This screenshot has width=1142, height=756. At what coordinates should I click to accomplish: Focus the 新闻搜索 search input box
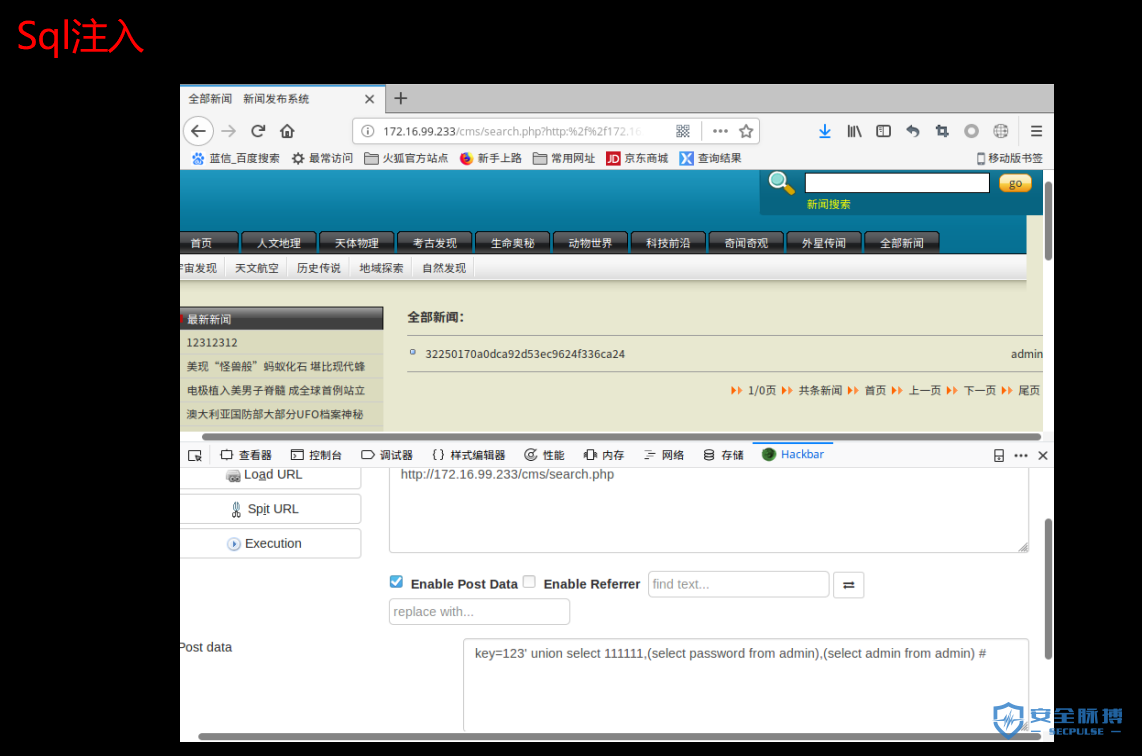pos(897,183)
